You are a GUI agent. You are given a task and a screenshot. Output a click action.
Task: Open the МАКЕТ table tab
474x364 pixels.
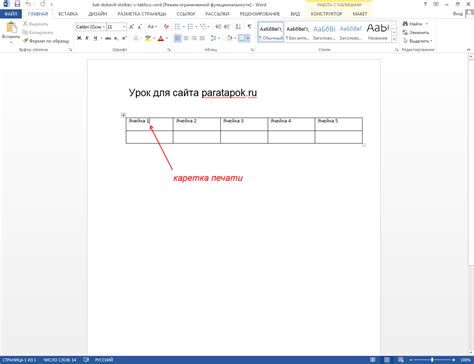tap(360, 14)
